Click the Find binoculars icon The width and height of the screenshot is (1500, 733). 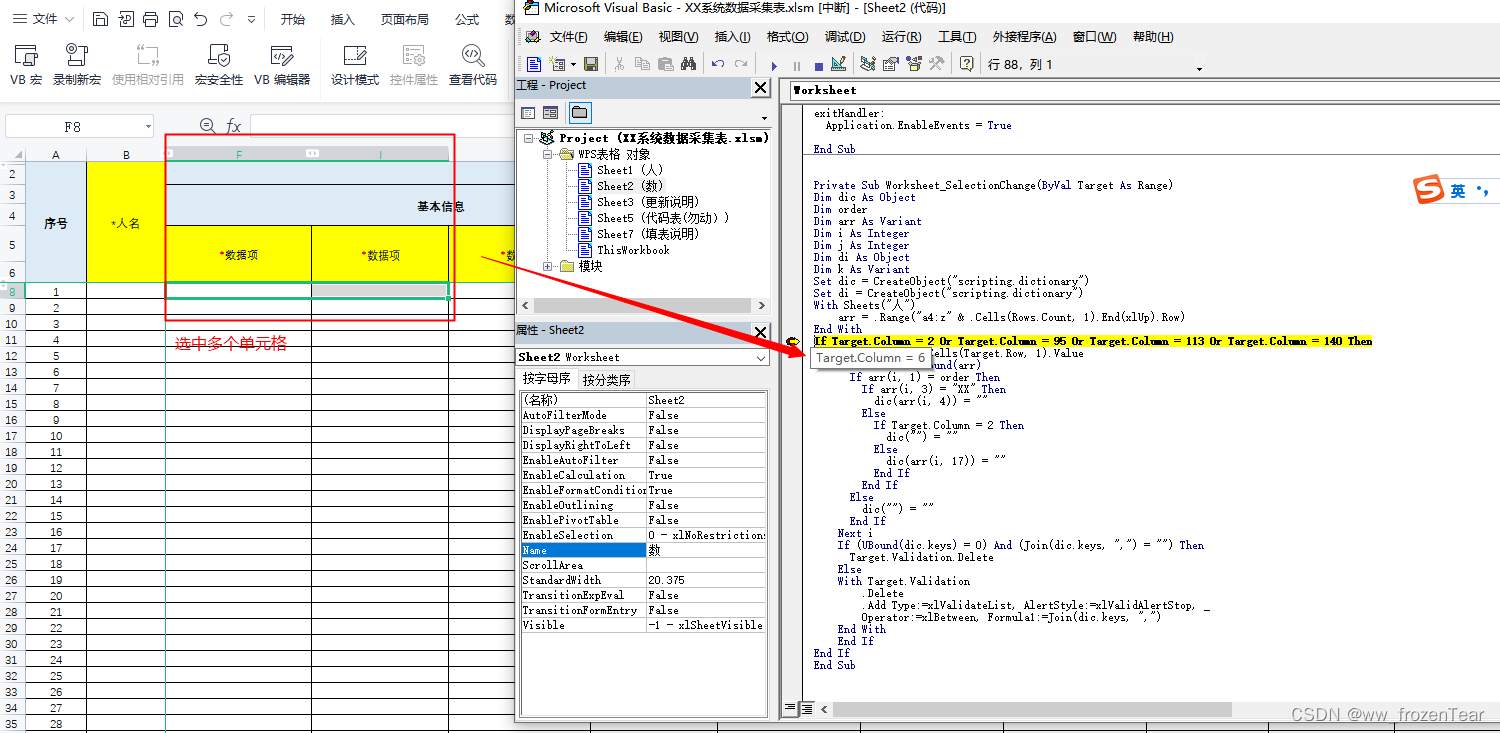(x=689, y=64)
